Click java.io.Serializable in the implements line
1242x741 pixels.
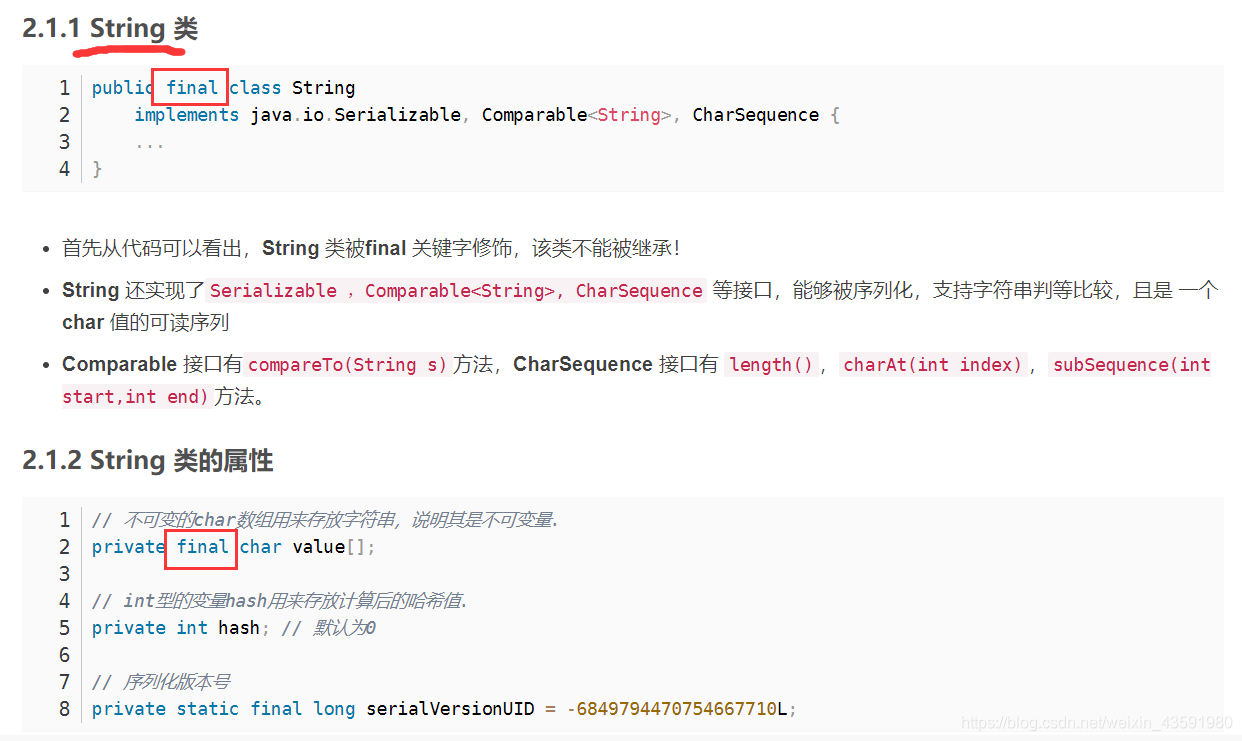(x=355, y=115)
